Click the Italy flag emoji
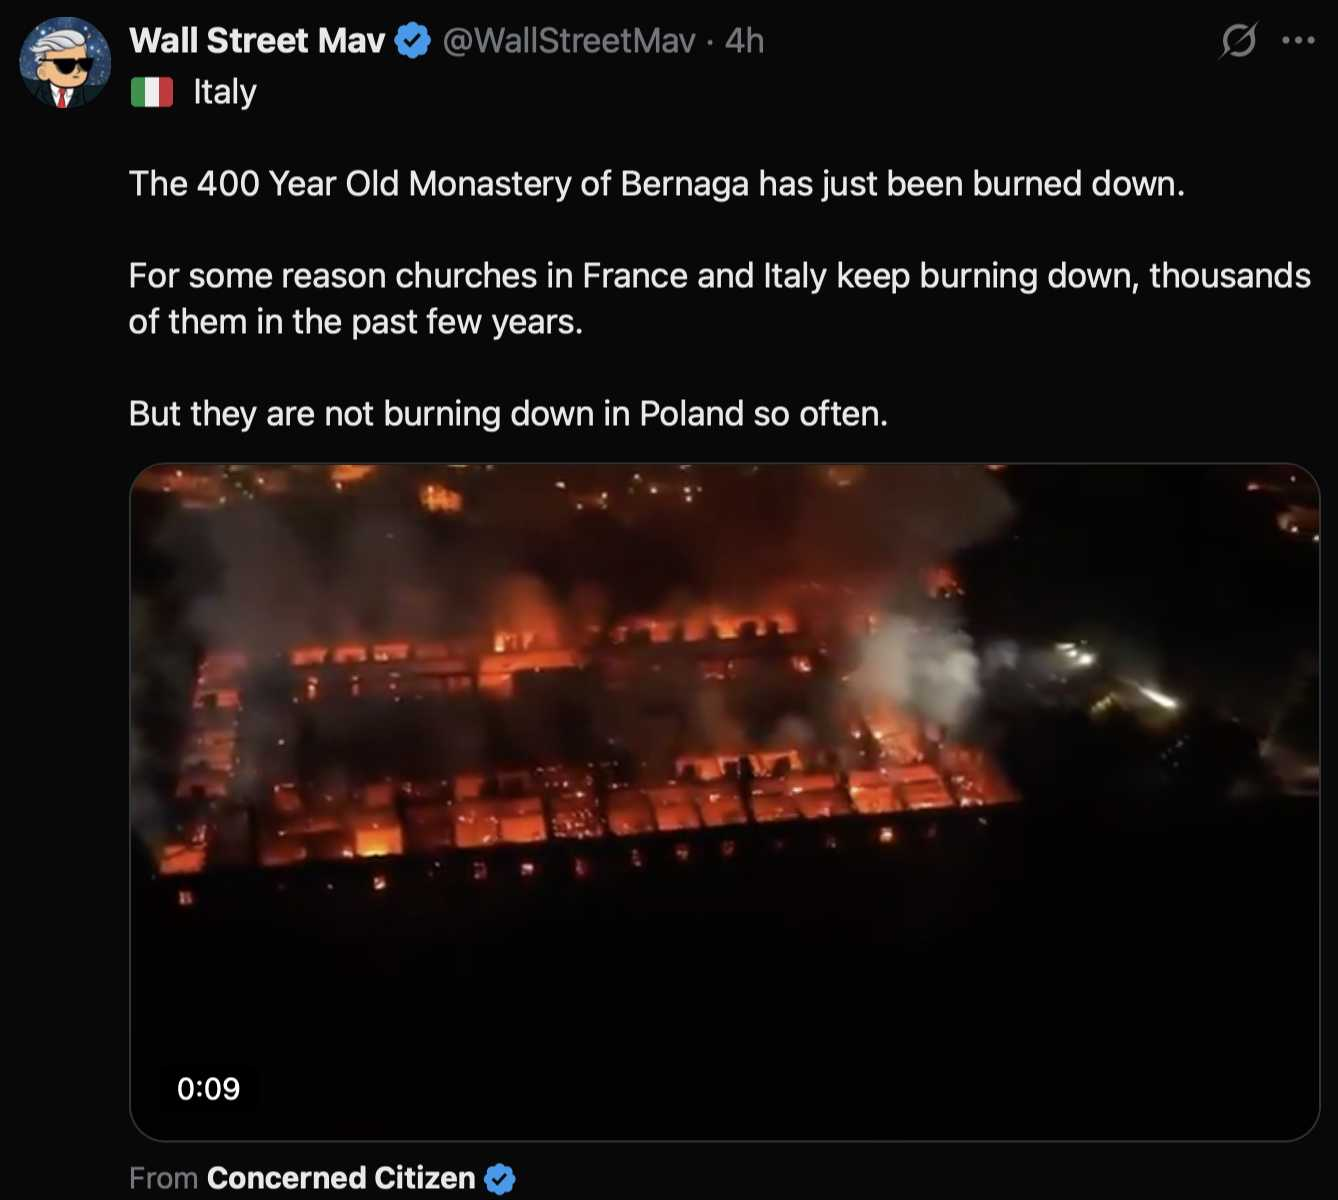Viewport: 1338px width, 1200px height. click(x=152, y=92)
